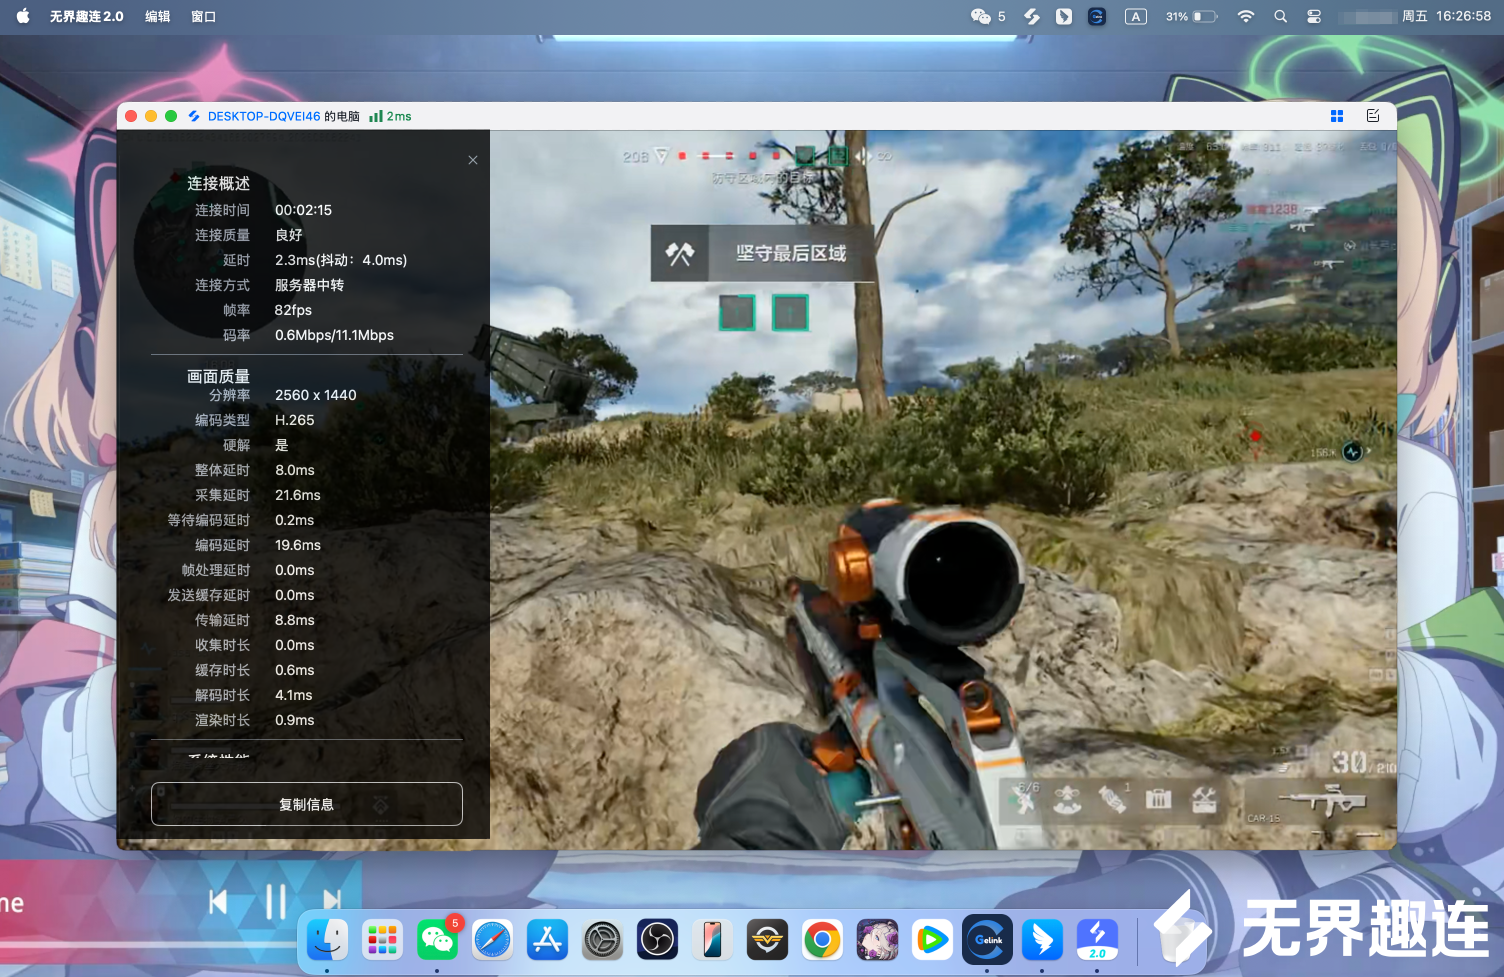Launch OBS Studio from the Dock
Image resolution: width=1504 pixels, height=977 pixels.
coord(658,940)
